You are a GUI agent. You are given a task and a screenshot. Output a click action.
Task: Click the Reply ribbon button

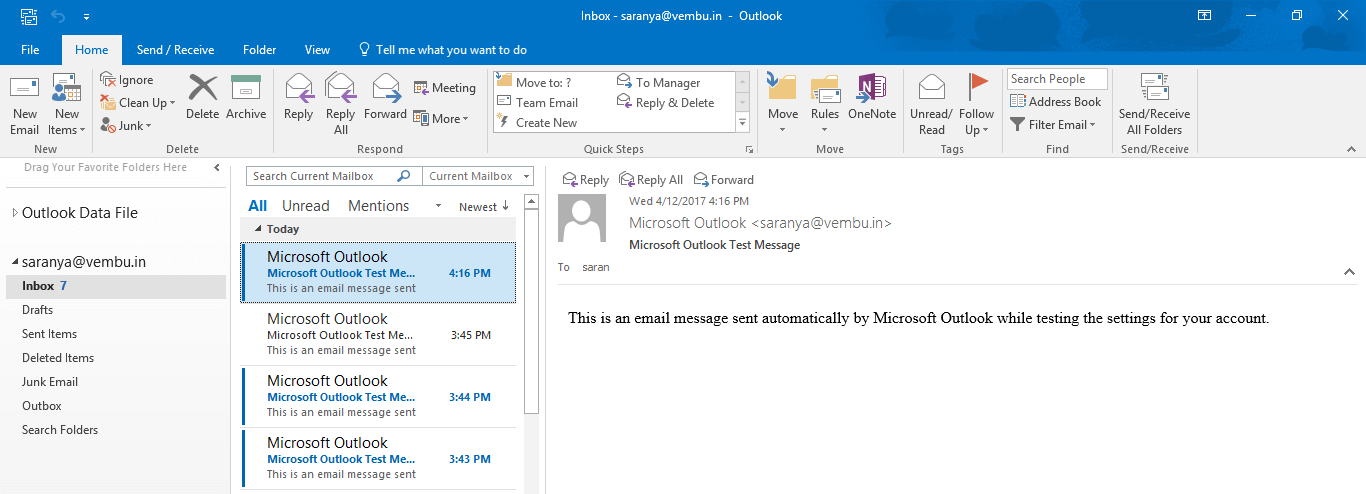tap(298, 98)
